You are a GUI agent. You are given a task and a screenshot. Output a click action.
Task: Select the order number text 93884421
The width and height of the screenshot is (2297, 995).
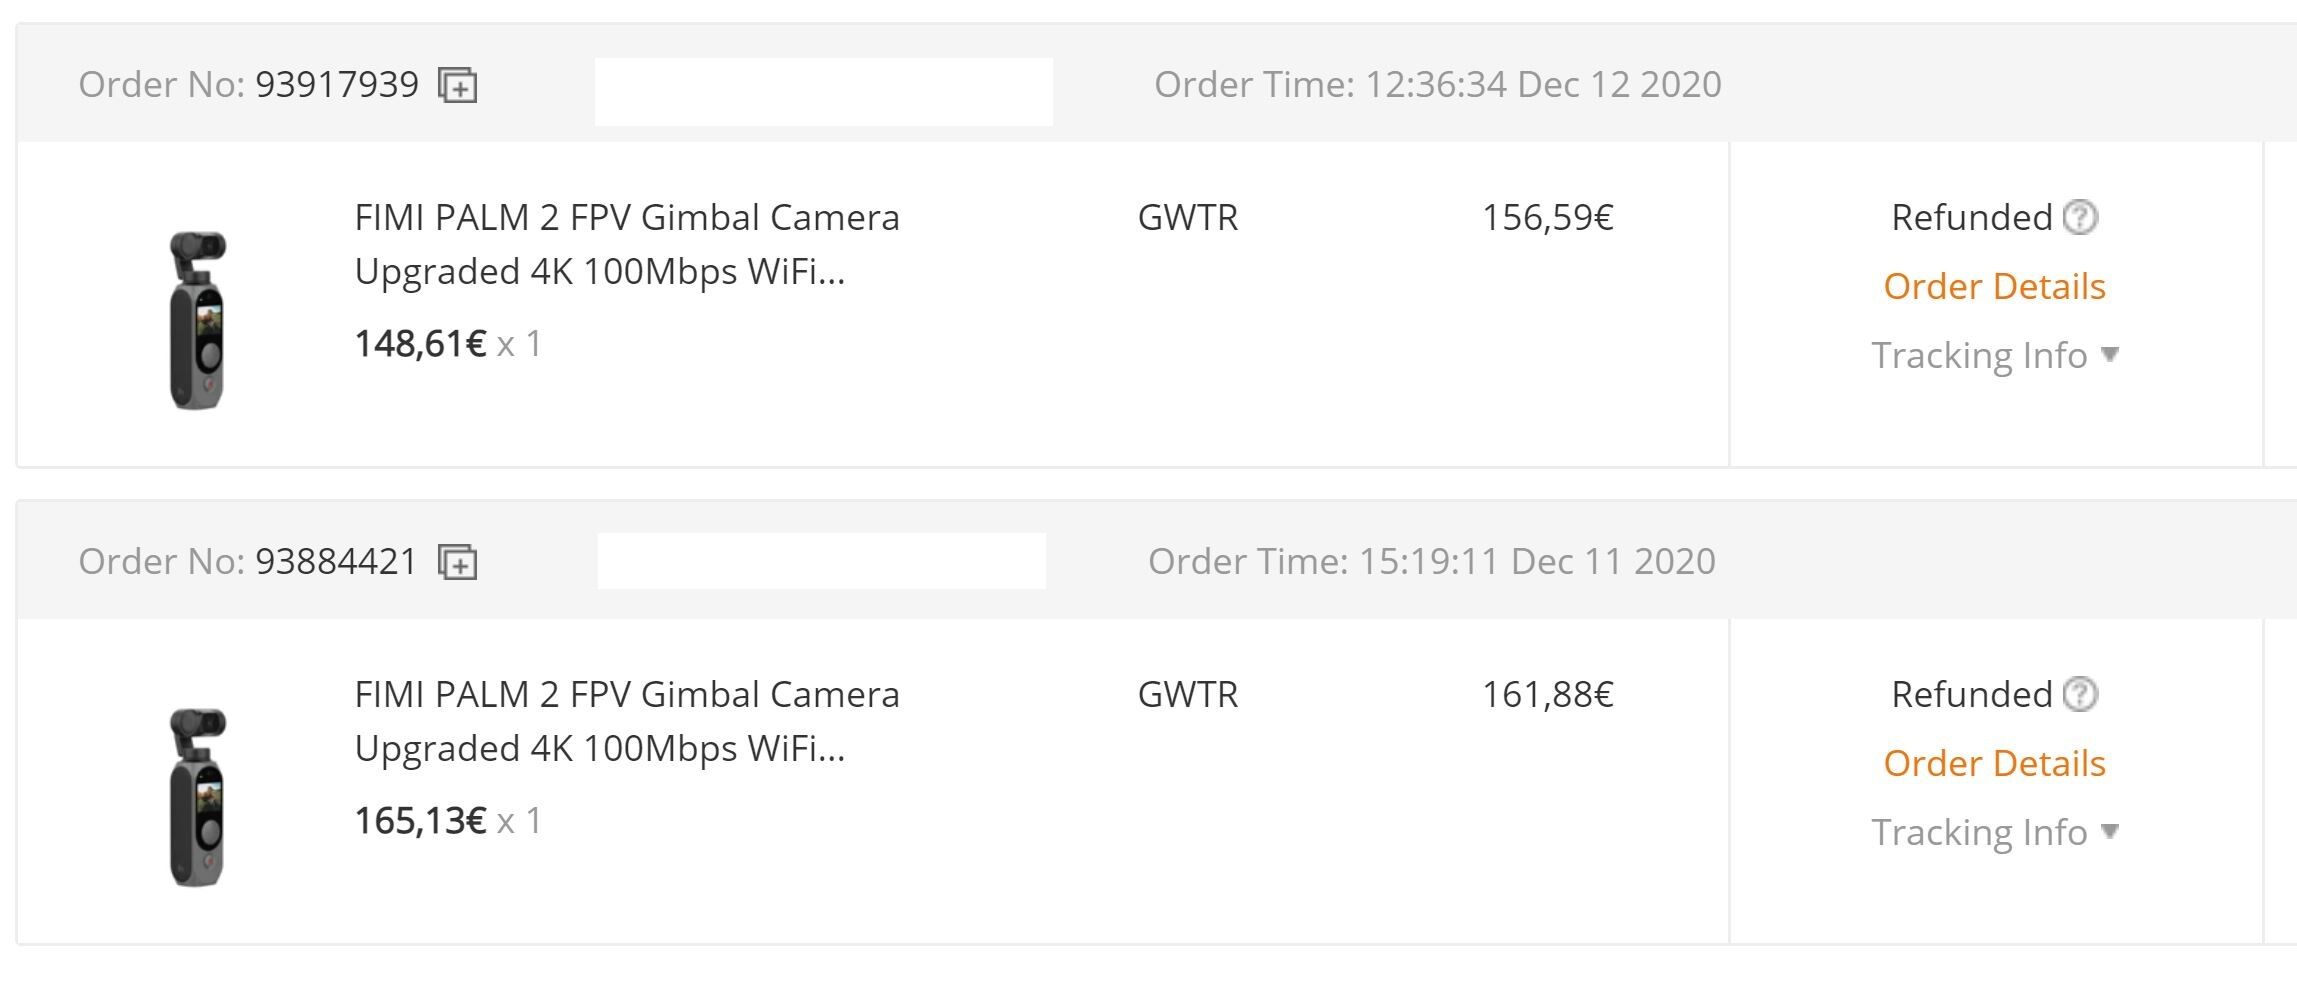336,561
